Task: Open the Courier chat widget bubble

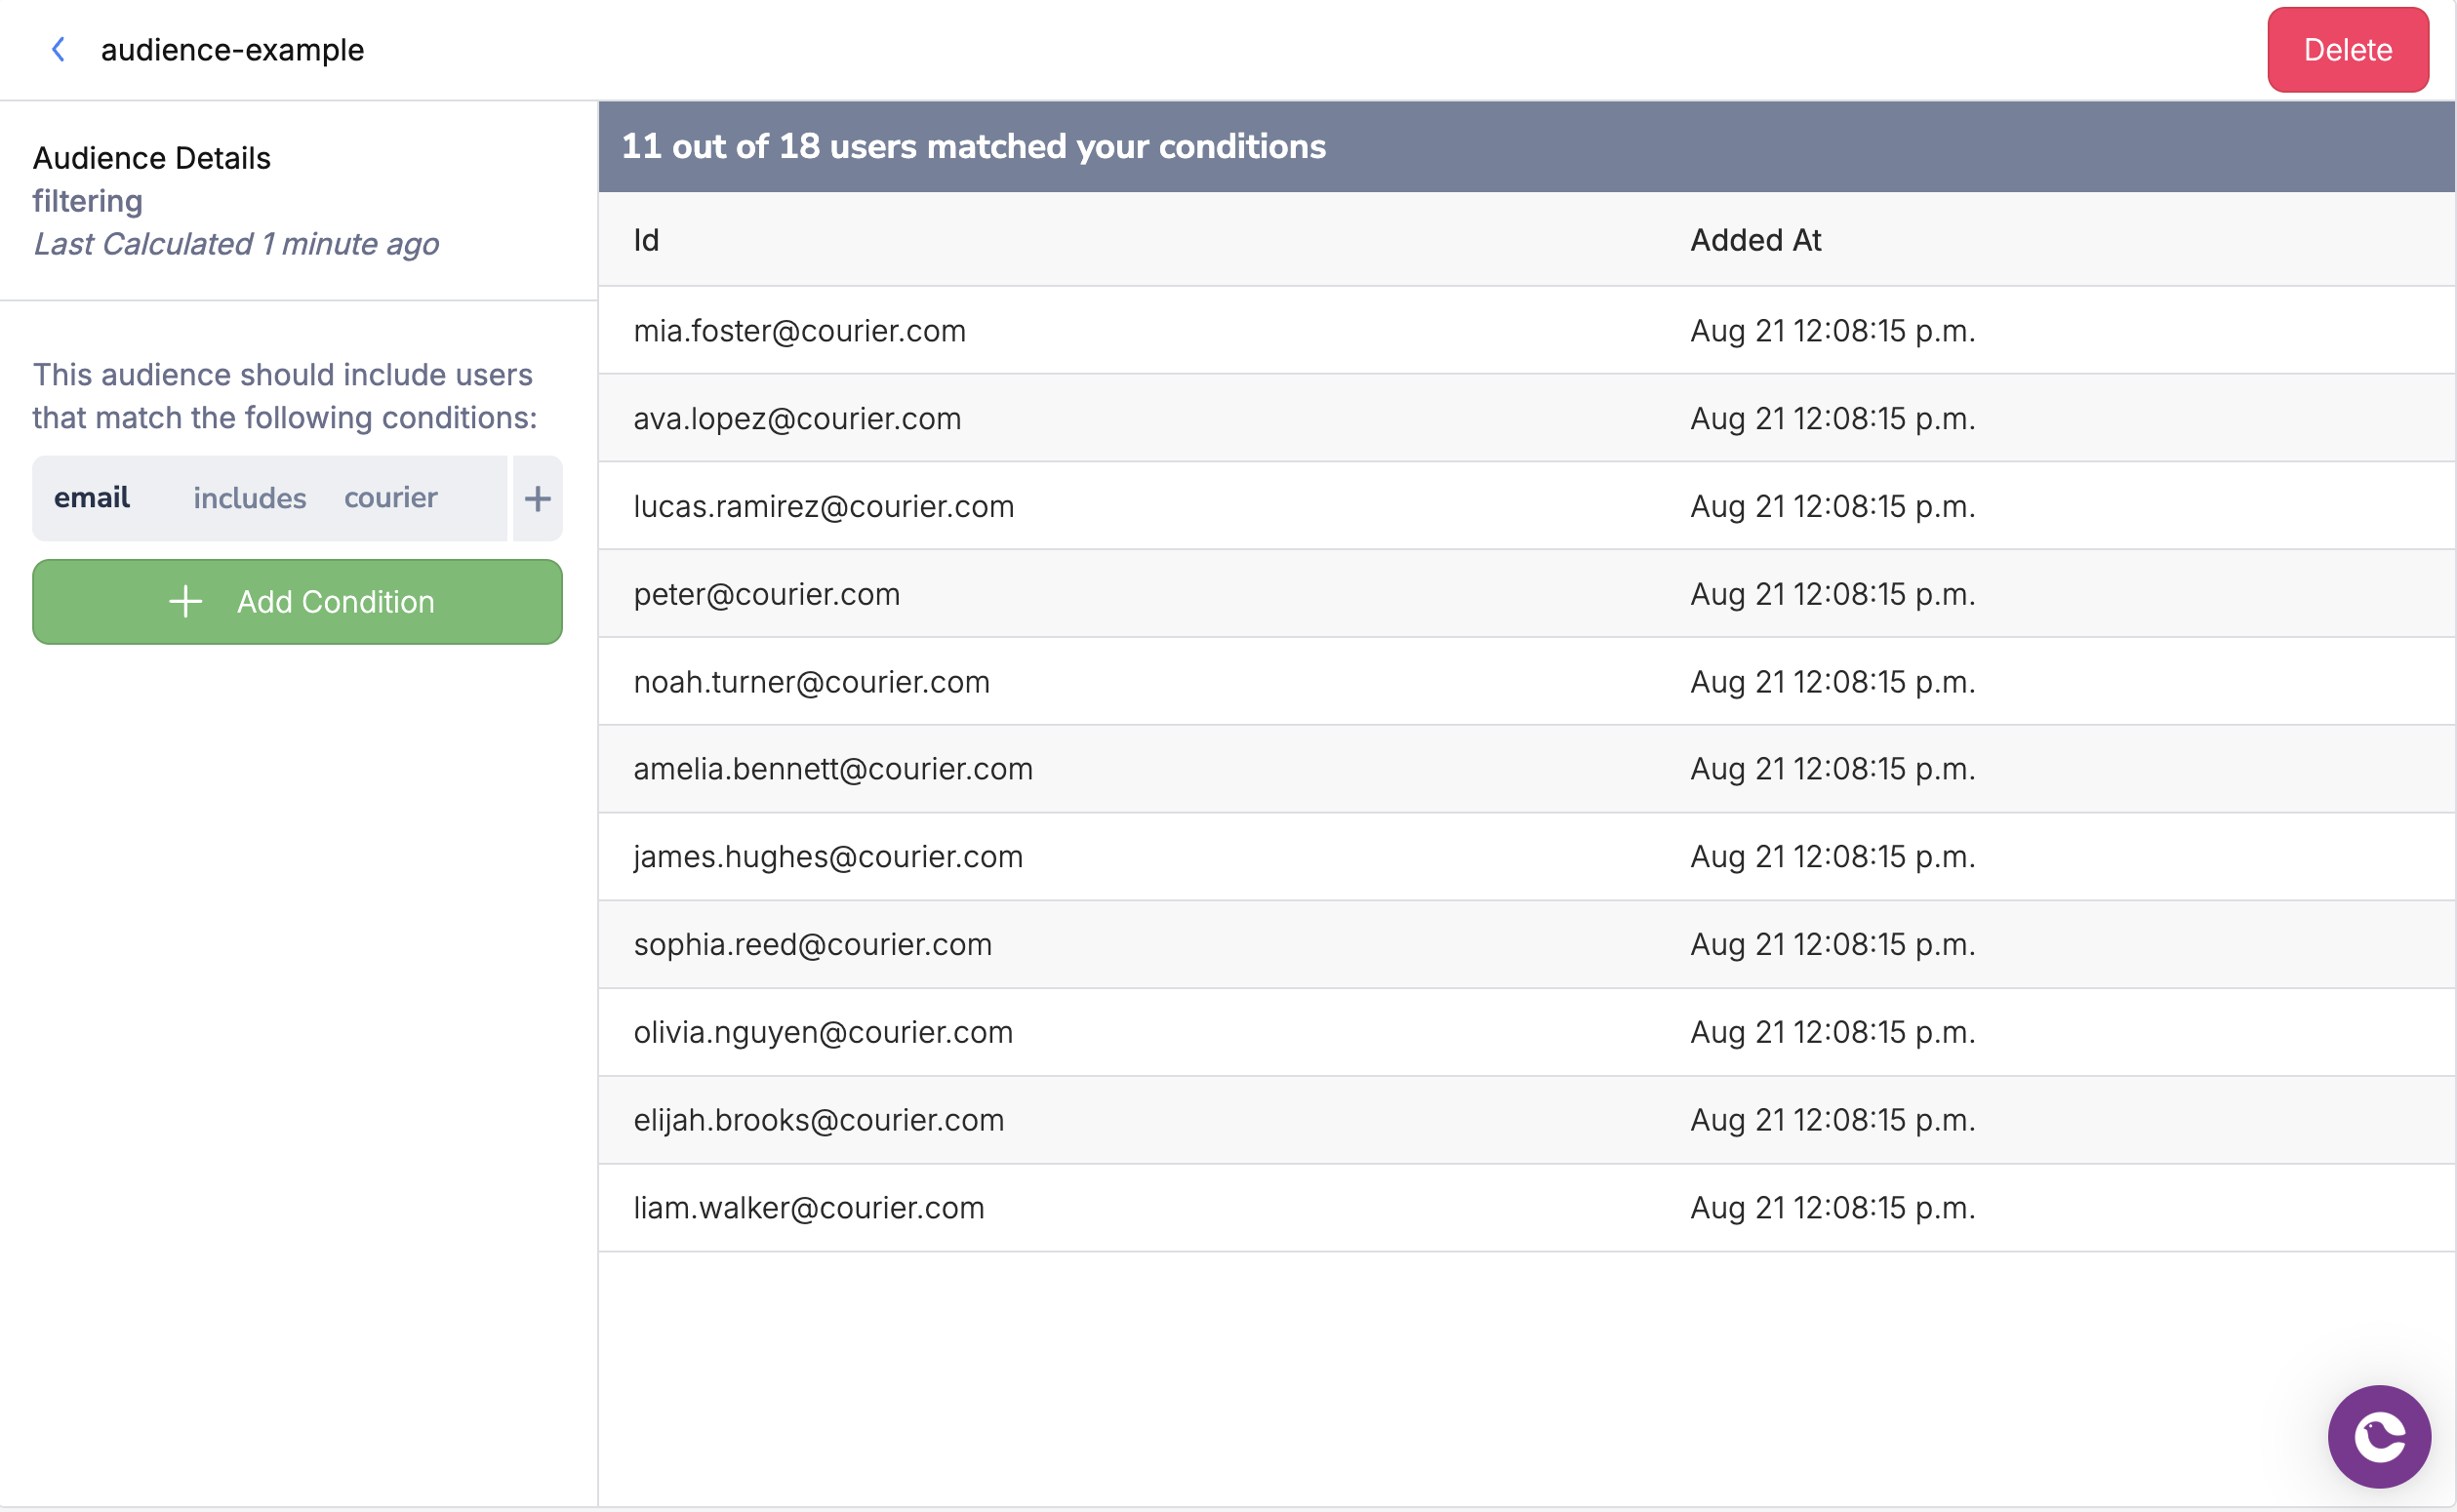Action: point(2379,1437)
